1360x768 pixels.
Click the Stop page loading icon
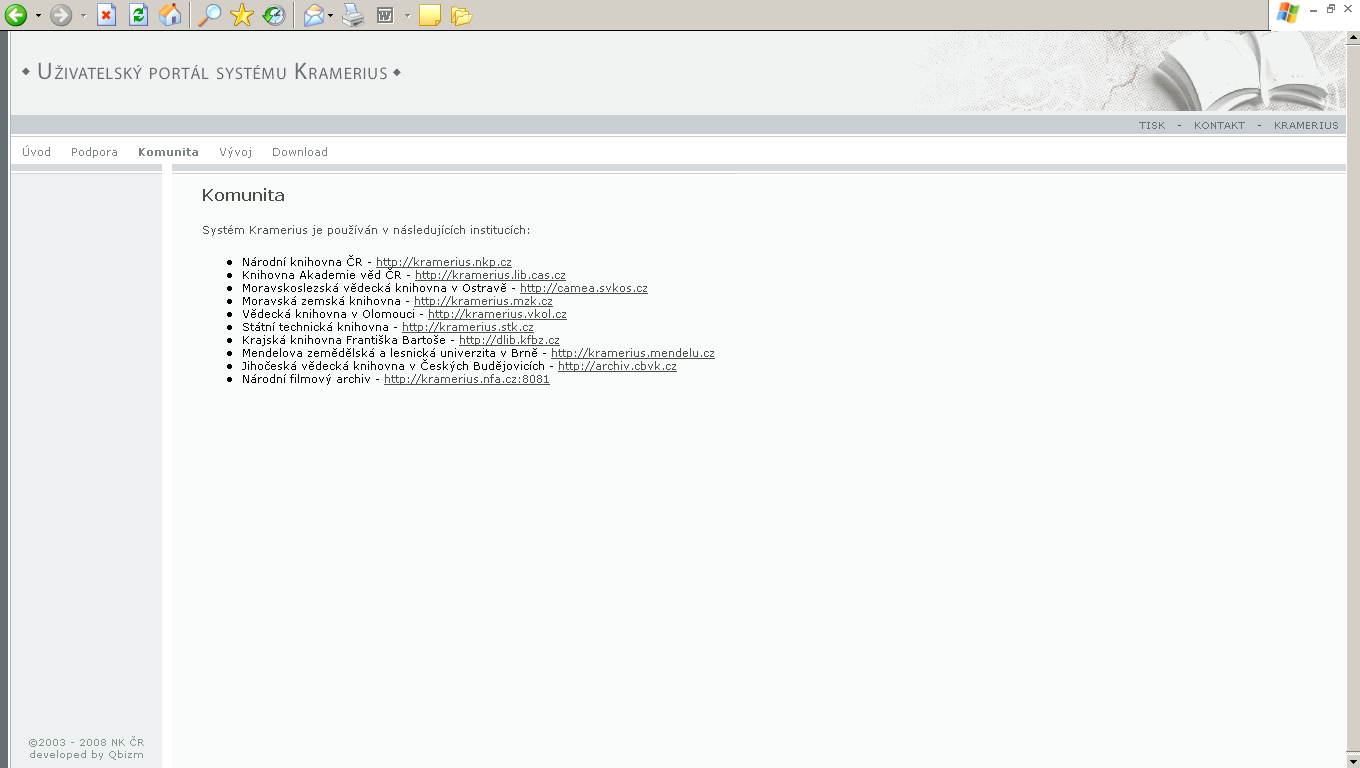pyautogui.click(x=107, y=15)
